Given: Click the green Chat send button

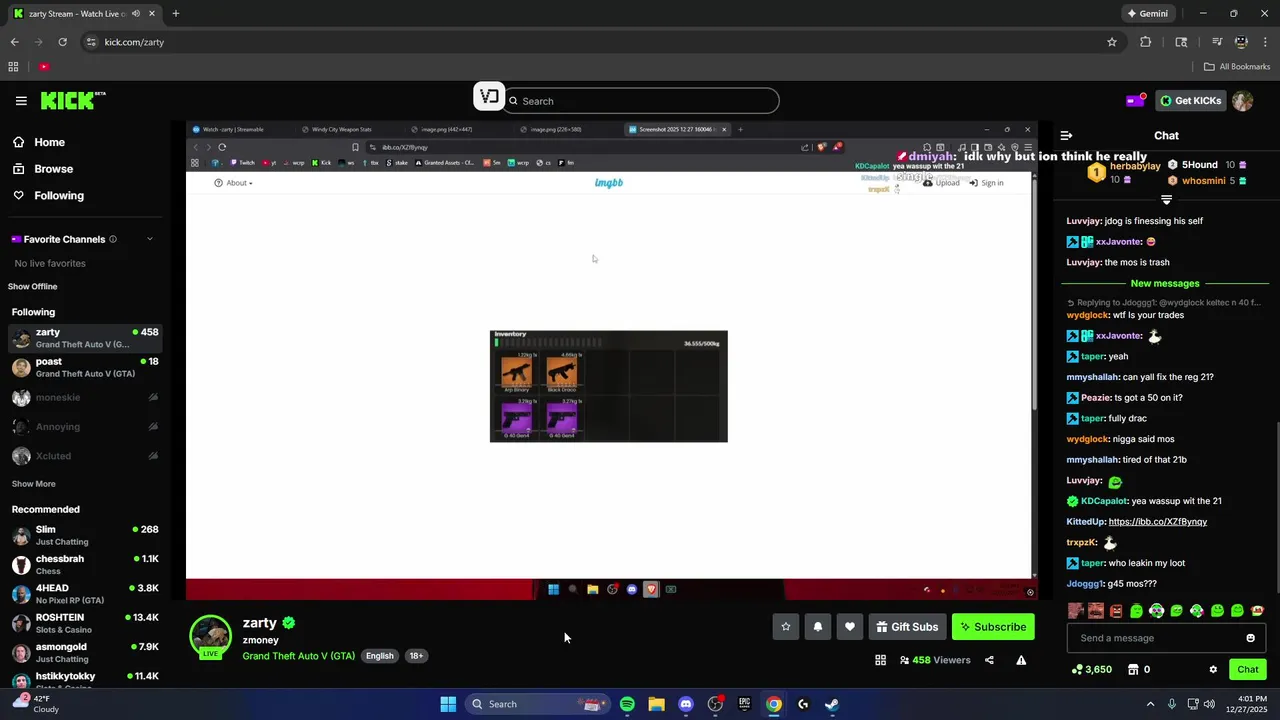Looking at the screenshot, I should point(1248,670).
